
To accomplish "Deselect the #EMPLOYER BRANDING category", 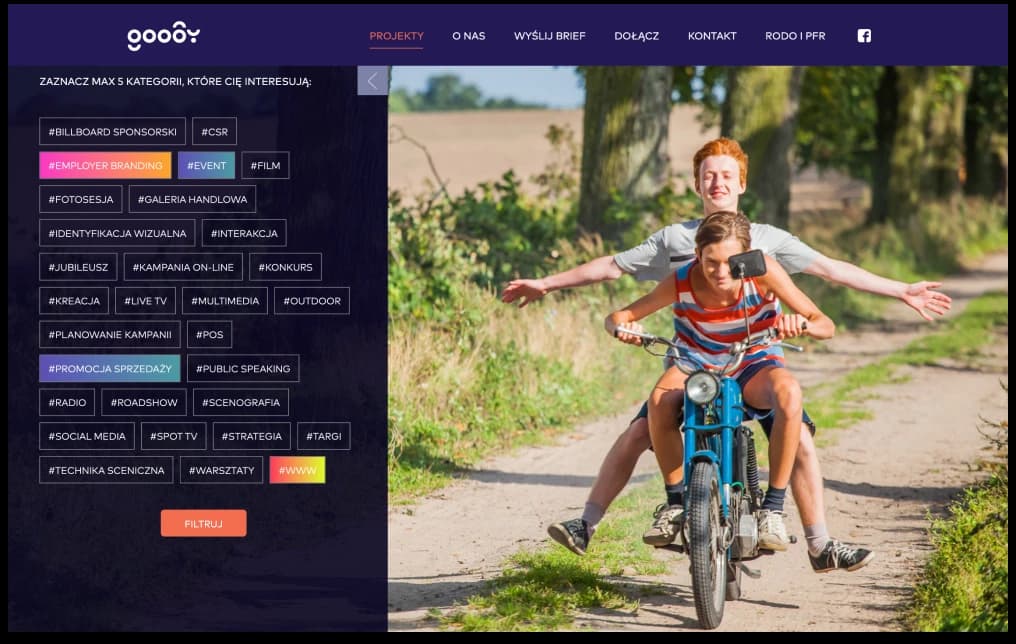I will [104, 165].
